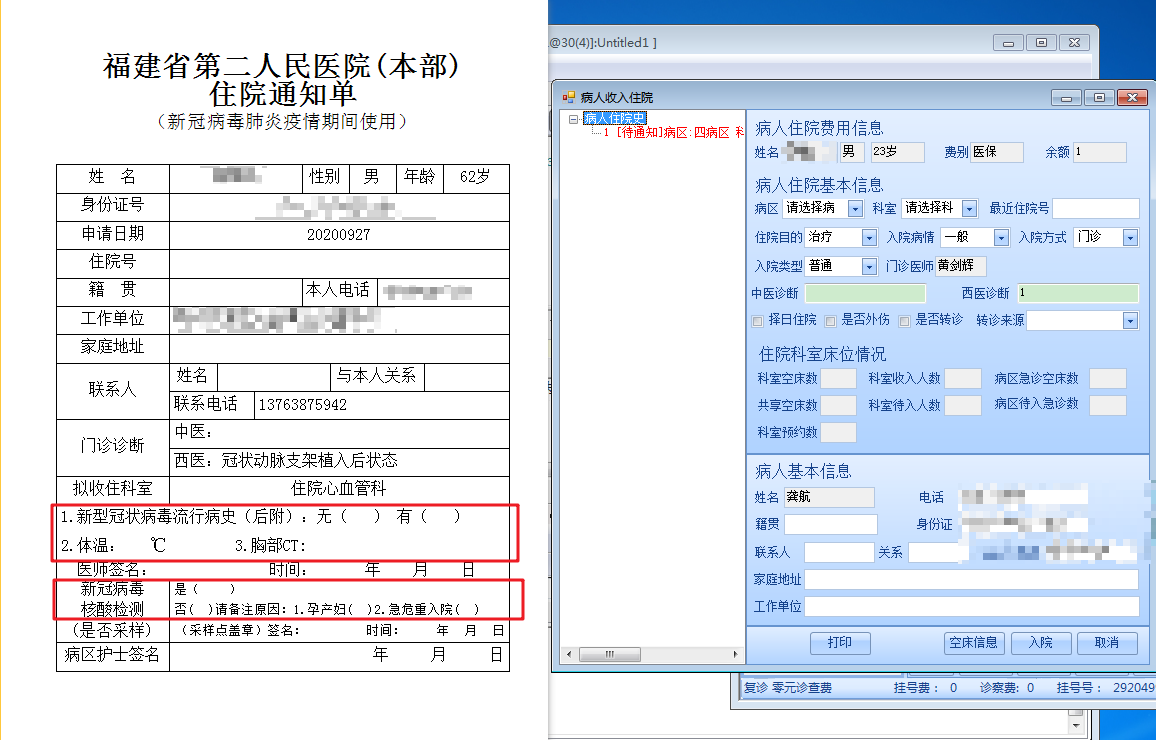Click the 家庭地址 input field
Viewport: 1156px width, 740px height.
[972, 579]
